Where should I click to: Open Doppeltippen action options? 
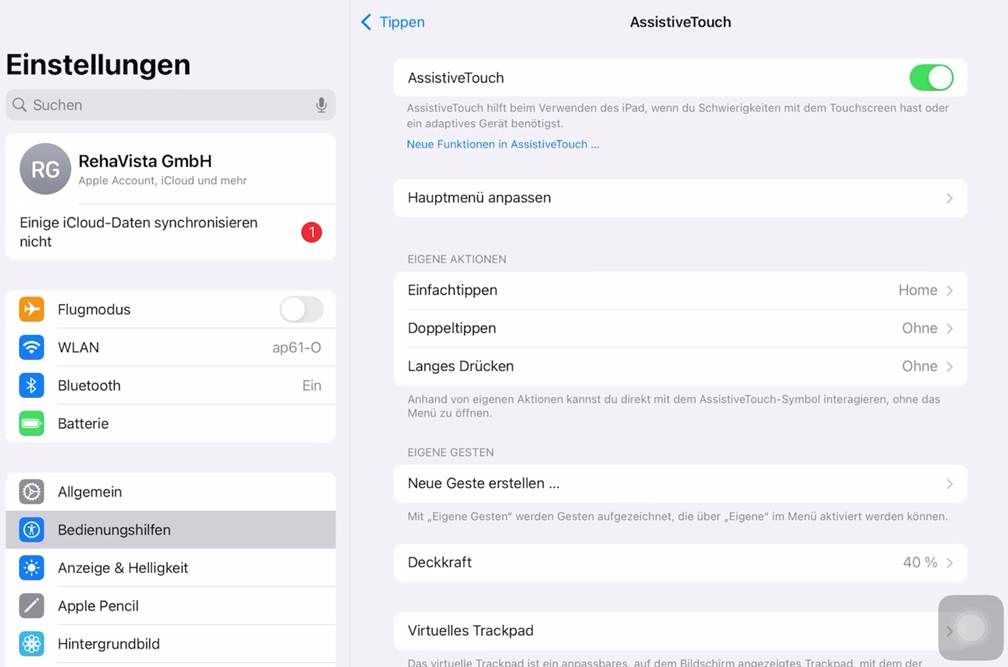[x=680, y=328]
